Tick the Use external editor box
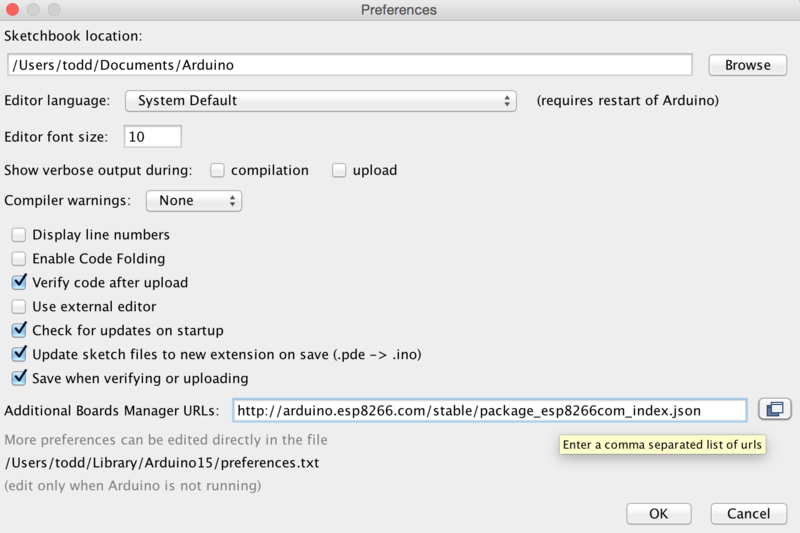Image resolution: width=800 pixels, height=533 pixels. pyautogui.click(x=19, y=307)
